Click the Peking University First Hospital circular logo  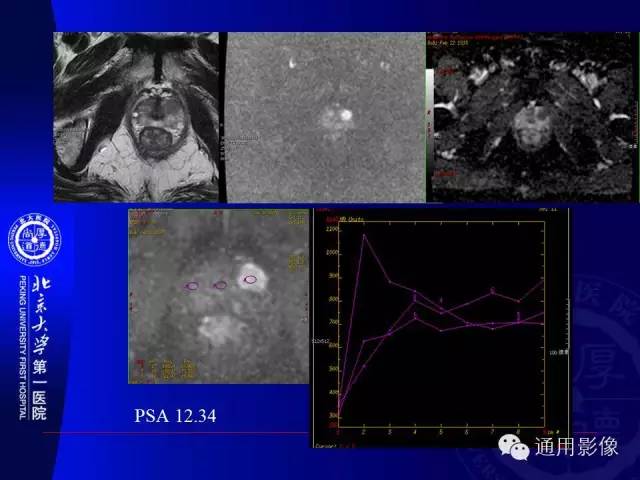34,240
